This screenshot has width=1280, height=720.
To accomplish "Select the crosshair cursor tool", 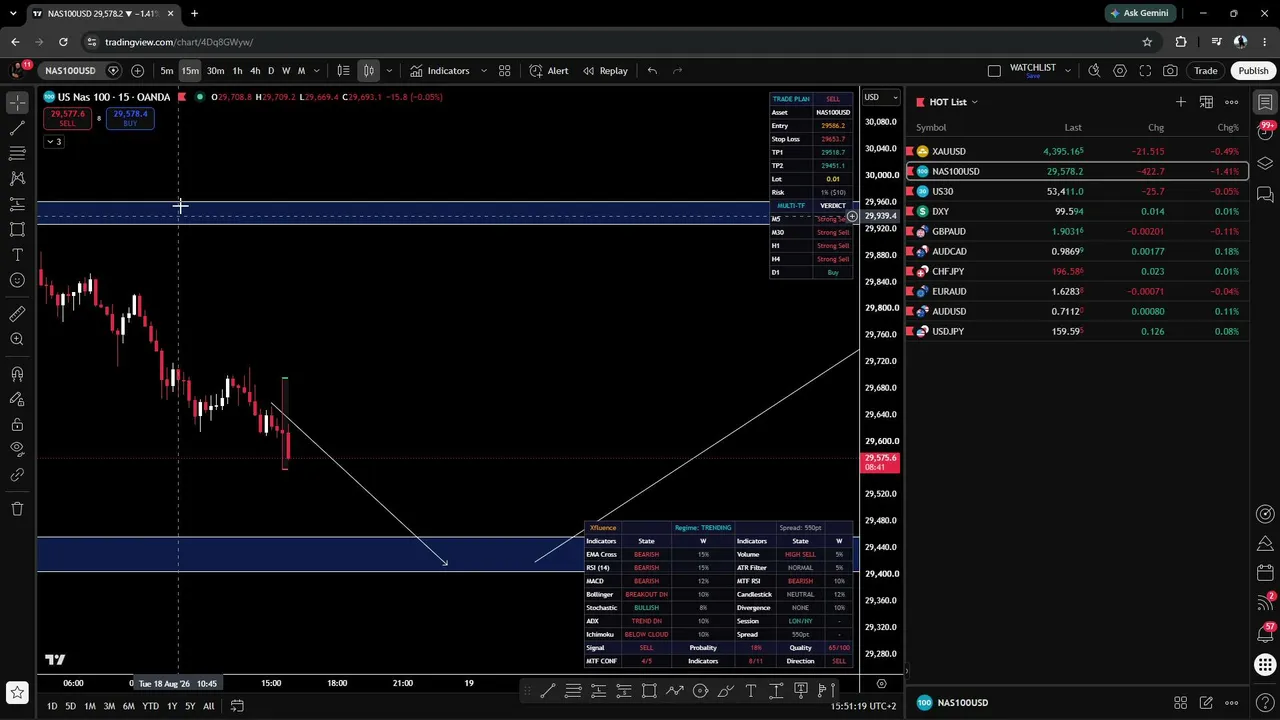I will click(x=17, y=102).
